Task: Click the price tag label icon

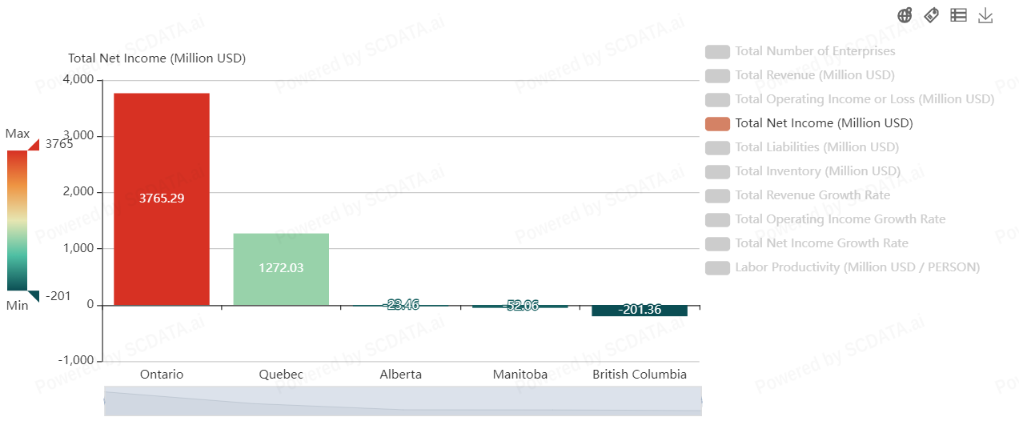Action: pyautogui.click(x=931, y=15)
